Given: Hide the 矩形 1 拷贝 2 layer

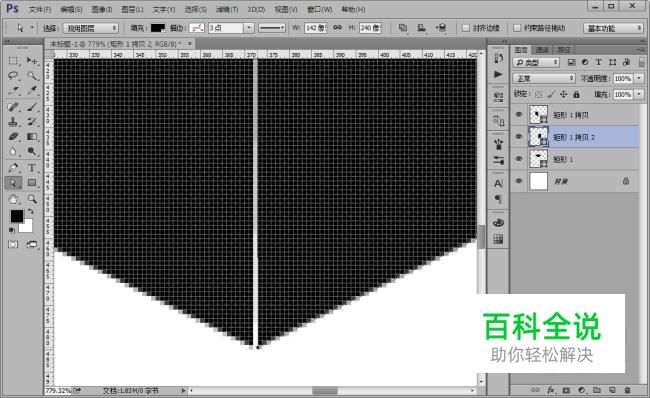Looking at the screenshot, I should pyautogui.click(x=519, y=137).
